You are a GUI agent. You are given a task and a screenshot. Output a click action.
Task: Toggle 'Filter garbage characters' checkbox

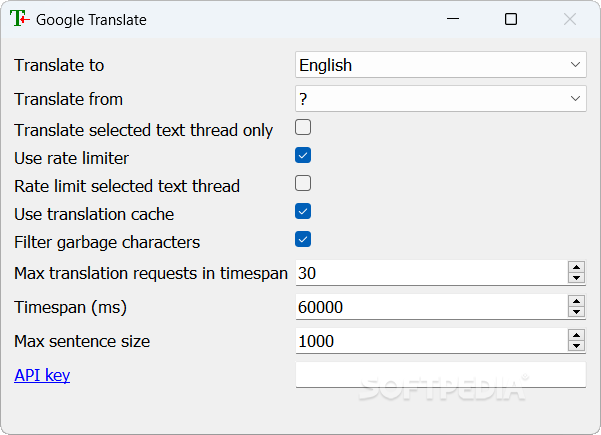click(303, 239)
